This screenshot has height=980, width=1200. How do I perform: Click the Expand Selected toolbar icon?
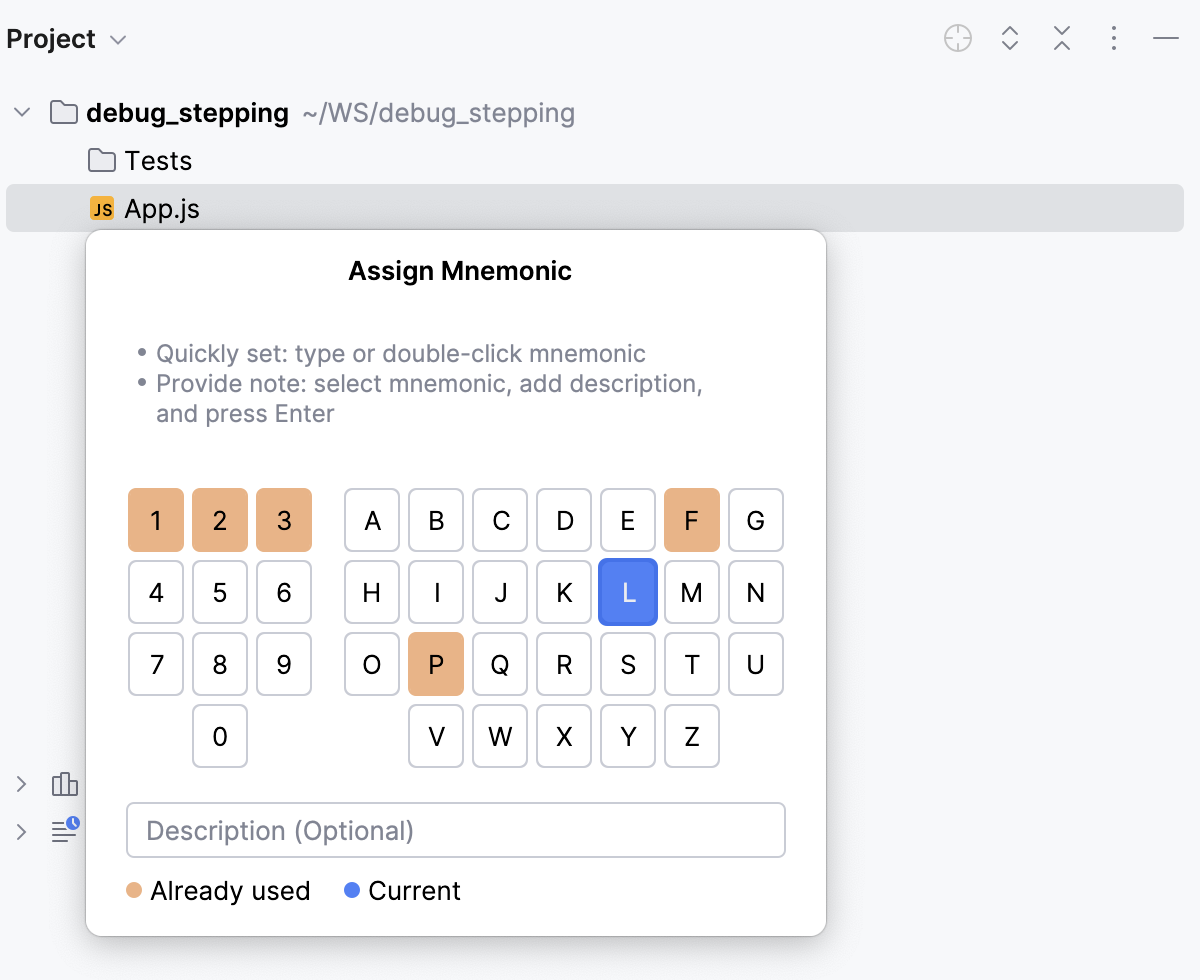point(1010,39)
